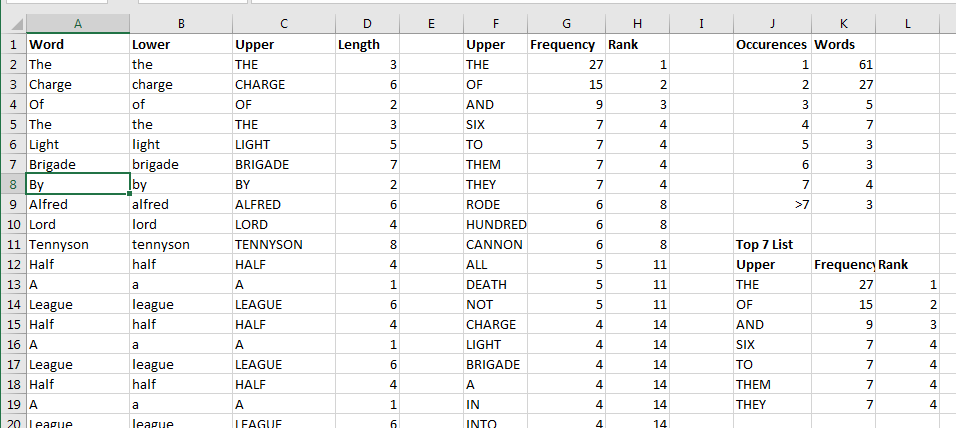Select column L header
The height and width of the screenshot is (428, 956).
point(905,22)
